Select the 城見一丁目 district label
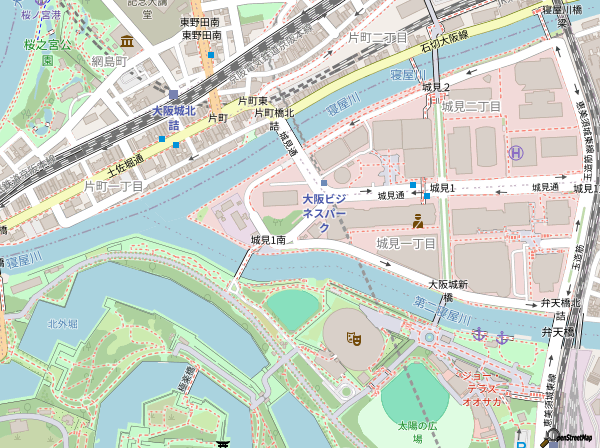Viewport: 600px width, 448px height. pyautogui.click(x=406, y=243)
